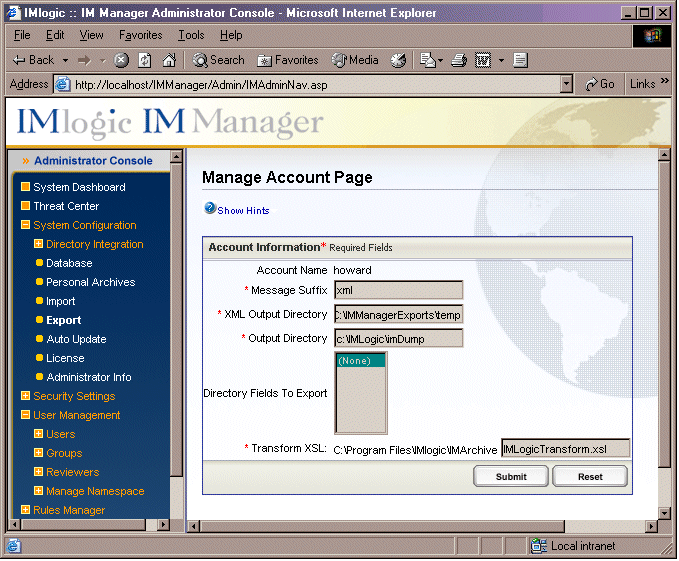Open the Tools menu
The width and height of the screenshot is (679, 561).
click(x=190, y=35)
